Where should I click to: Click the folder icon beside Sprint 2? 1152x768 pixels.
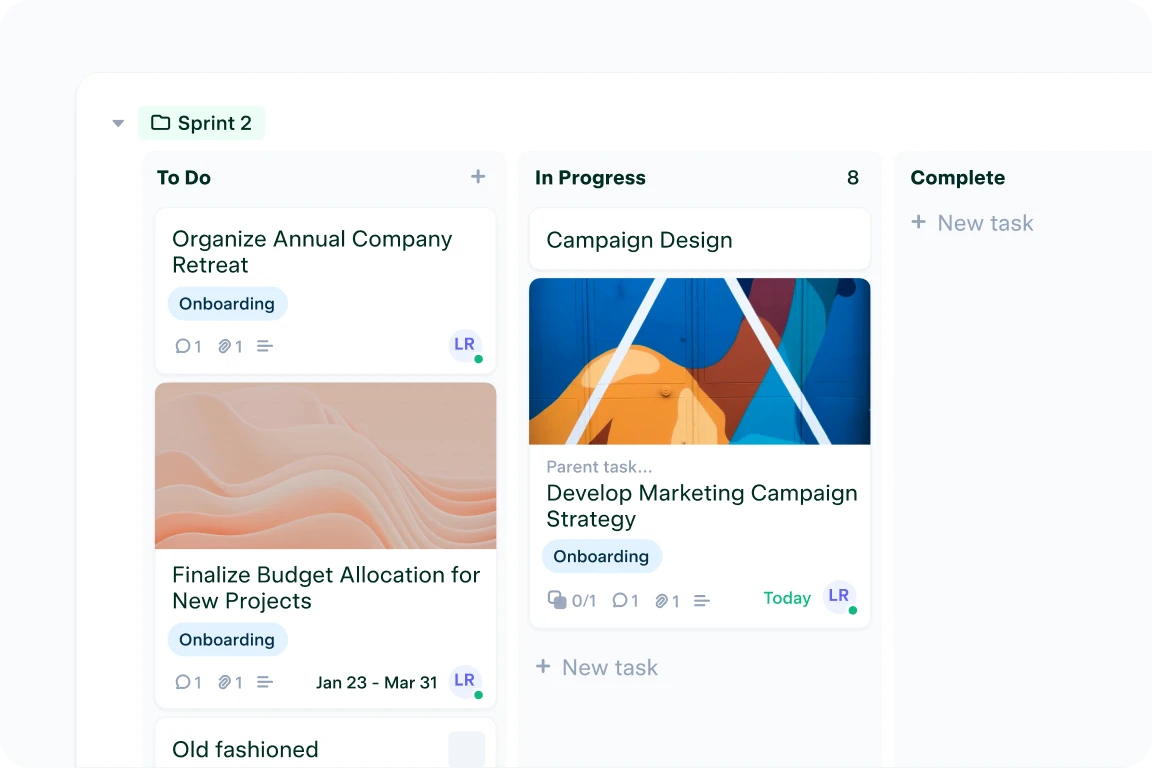(160, 123)
